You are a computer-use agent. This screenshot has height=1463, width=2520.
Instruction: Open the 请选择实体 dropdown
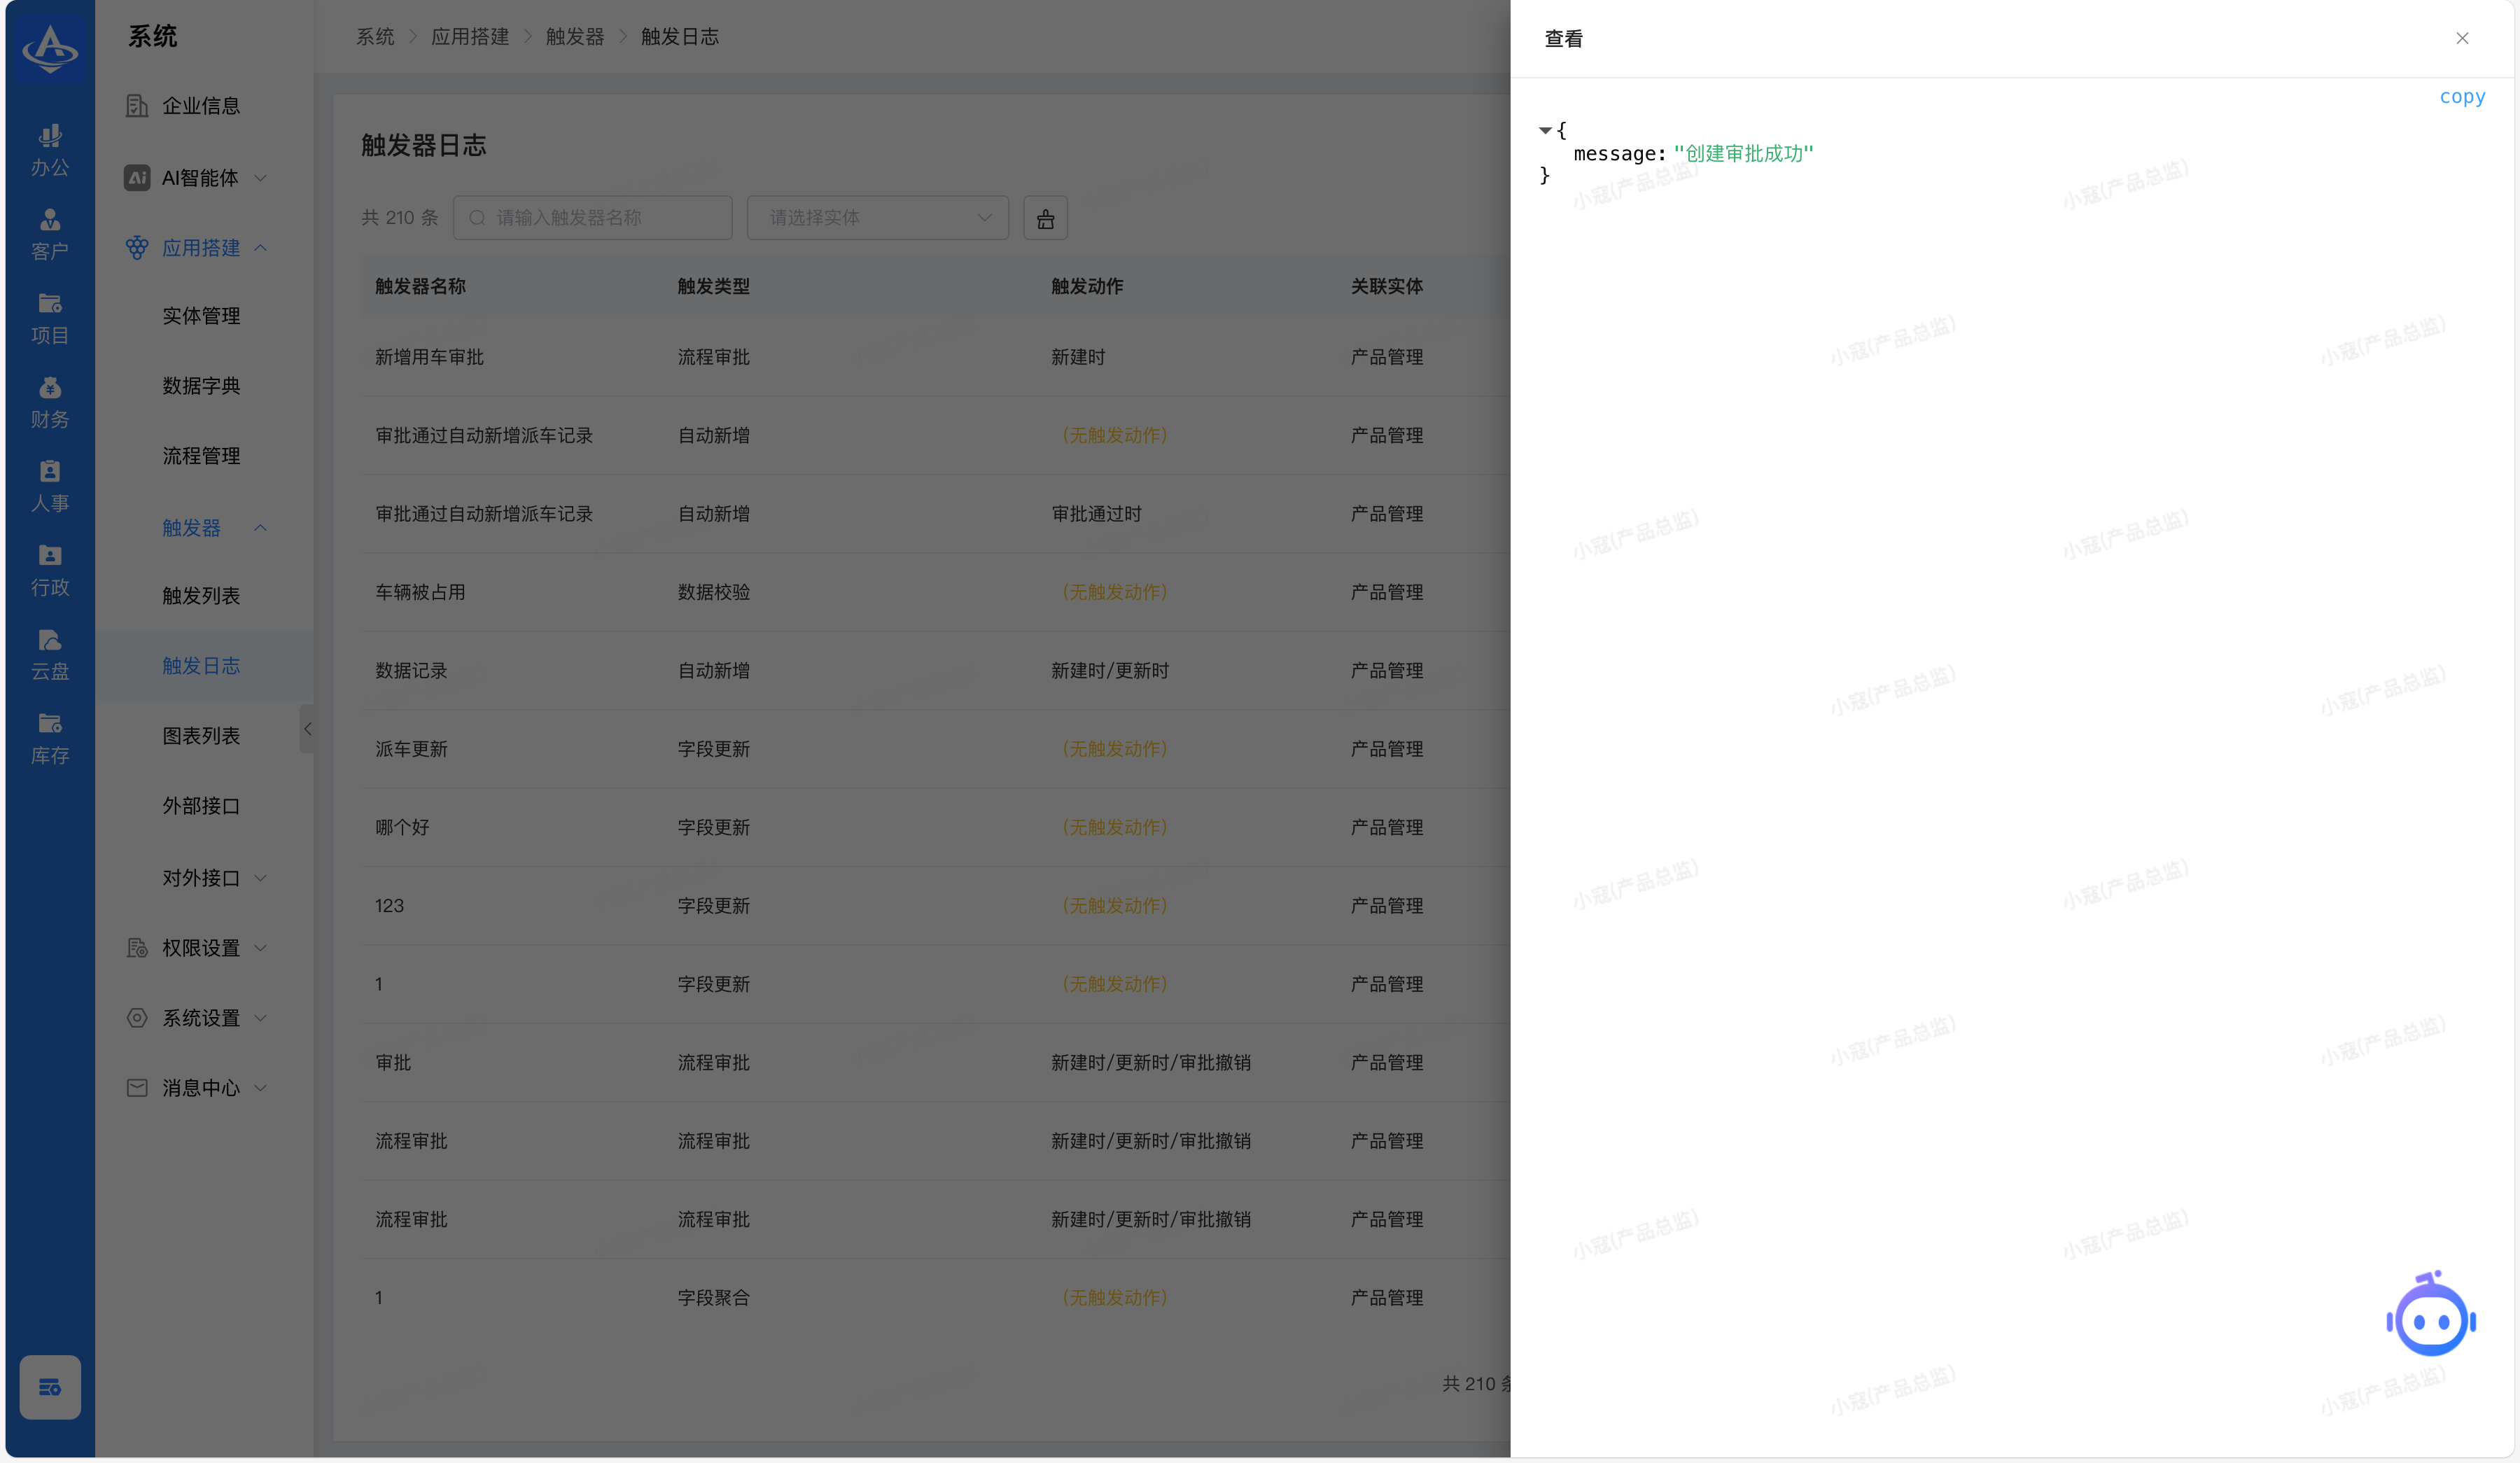(x=877, y=218)
